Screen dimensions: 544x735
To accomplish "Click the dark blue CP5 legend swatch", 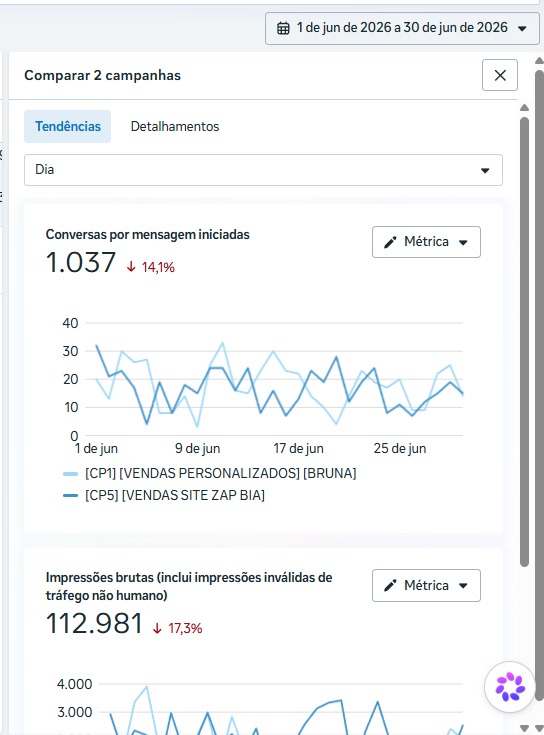I will click(x=70, y=495).
